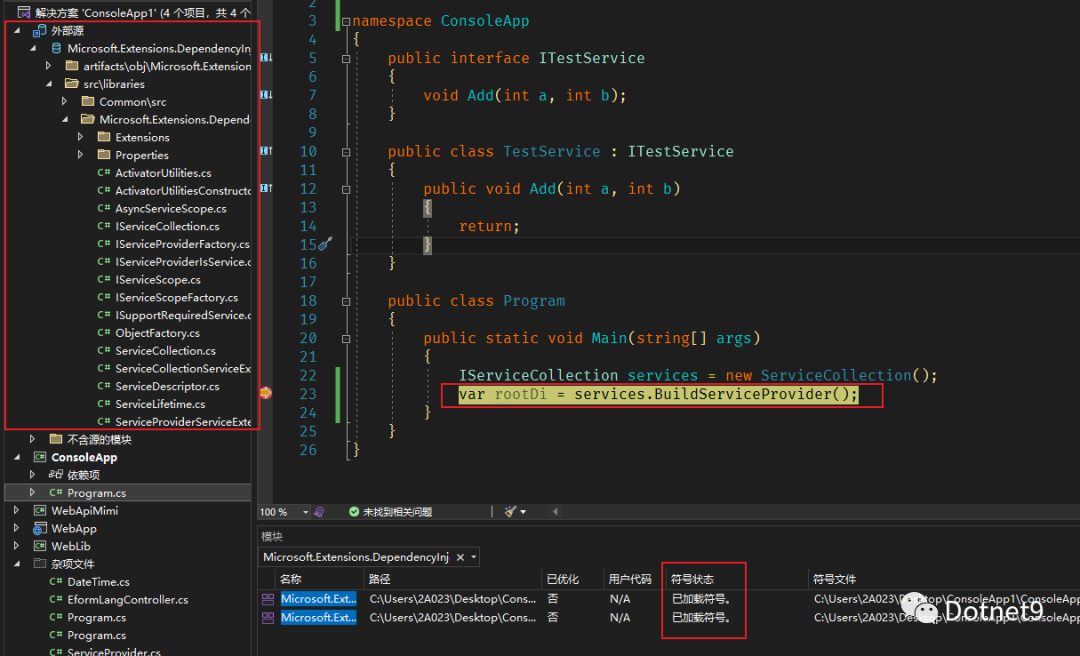This screenshot has height=656, width=1080.
Task: Click the screwdriver quick-actions icon on line 15
Action: point(325,244)
